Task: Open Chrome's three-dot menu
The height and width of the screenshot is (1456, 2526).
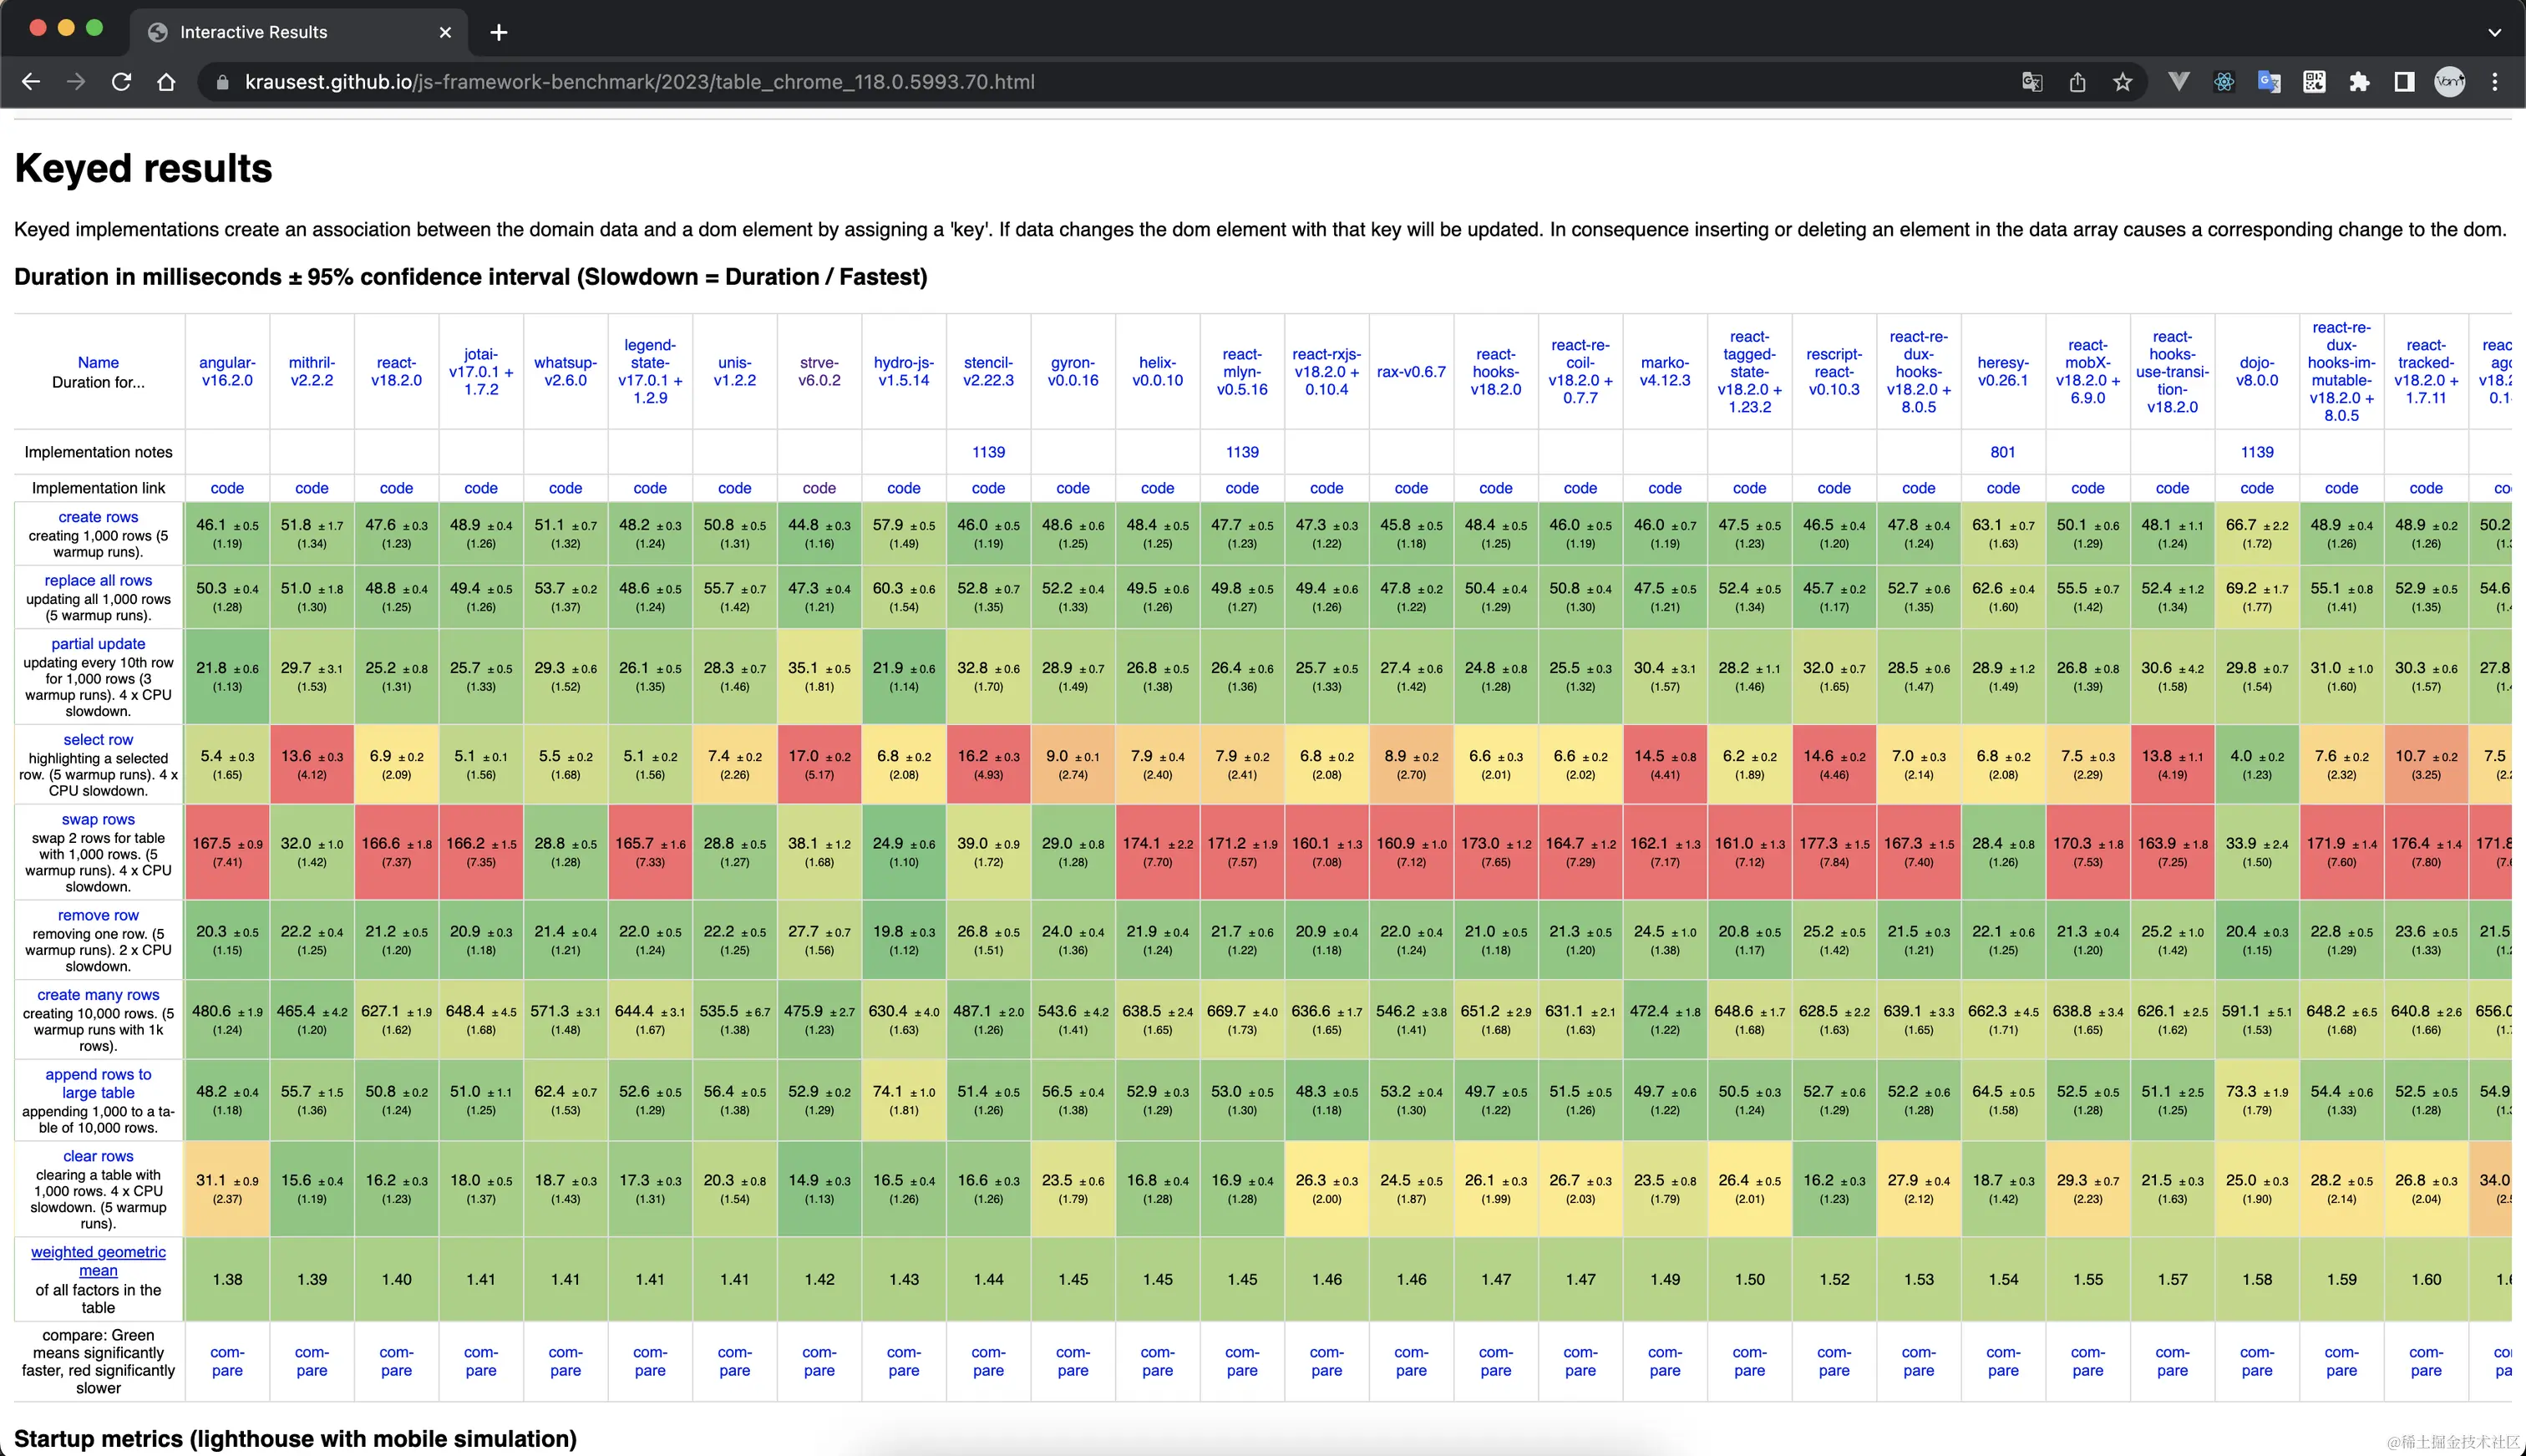Action: click(x=2495, y=82)
